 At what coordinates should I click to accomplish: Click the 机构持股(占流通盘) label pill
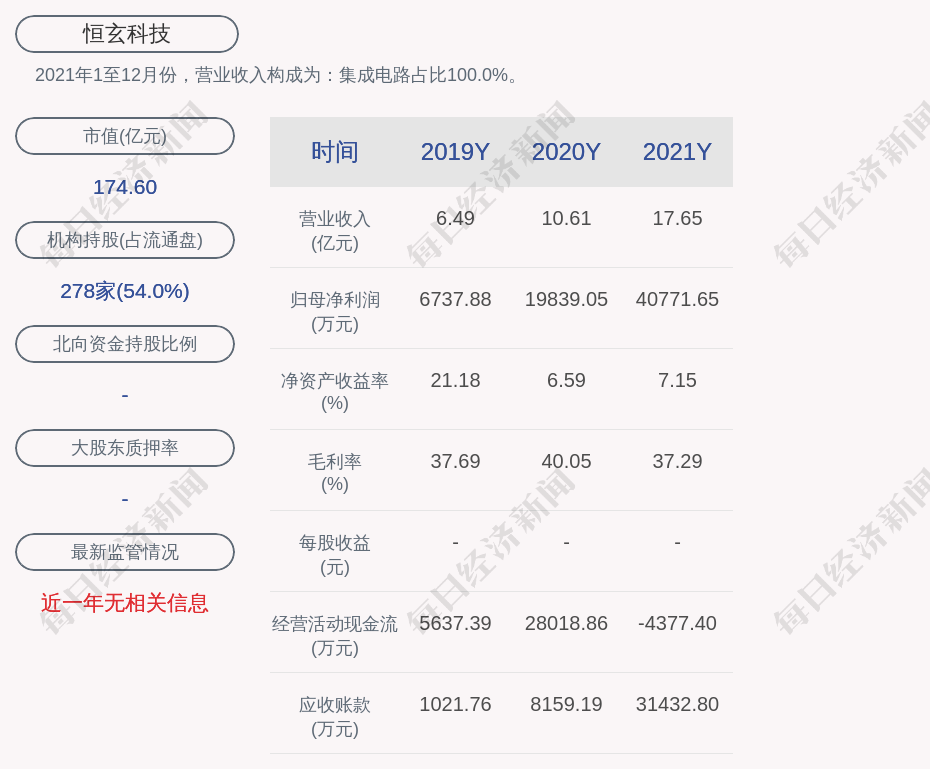pyautogui.click(x=125, y=240)
